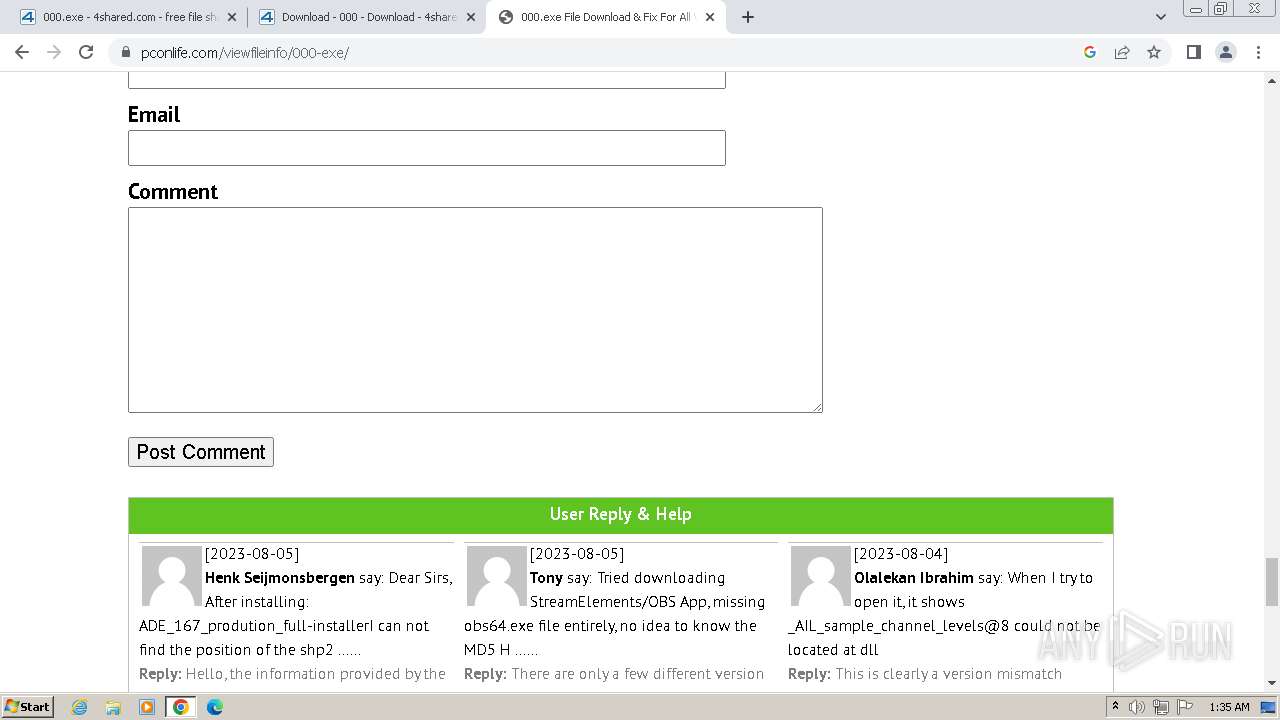Screen dimensions: 1280x720
Task: Open the volume control tray icon
Action: click(x=1137, y=707)
